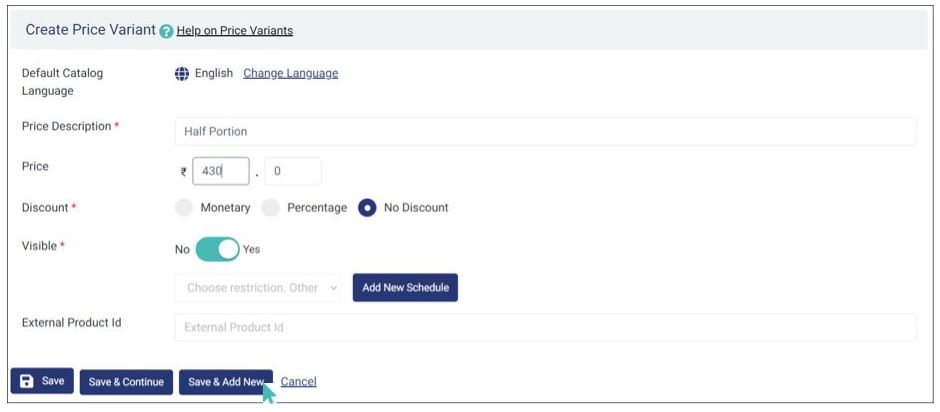Screen dimensions: 940x412
Task: Click the Save & Add New button
Action: tap(226, 382)
